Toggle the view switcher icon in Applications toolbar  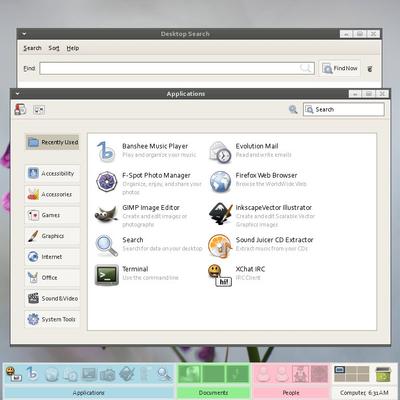click(x=39, y=109)
